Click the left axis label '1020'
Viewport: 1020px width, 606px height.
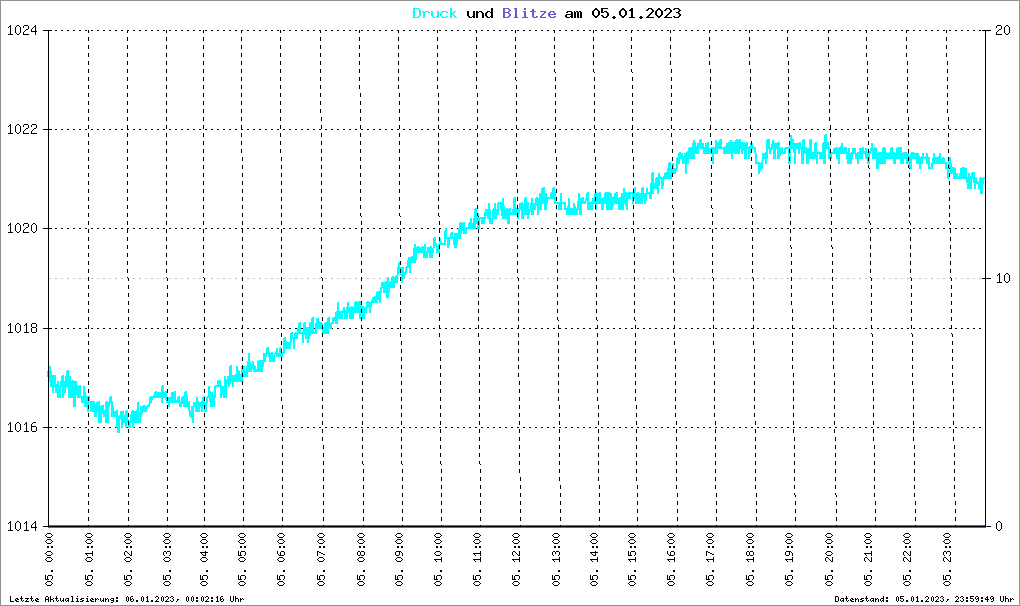coord(20,229)
